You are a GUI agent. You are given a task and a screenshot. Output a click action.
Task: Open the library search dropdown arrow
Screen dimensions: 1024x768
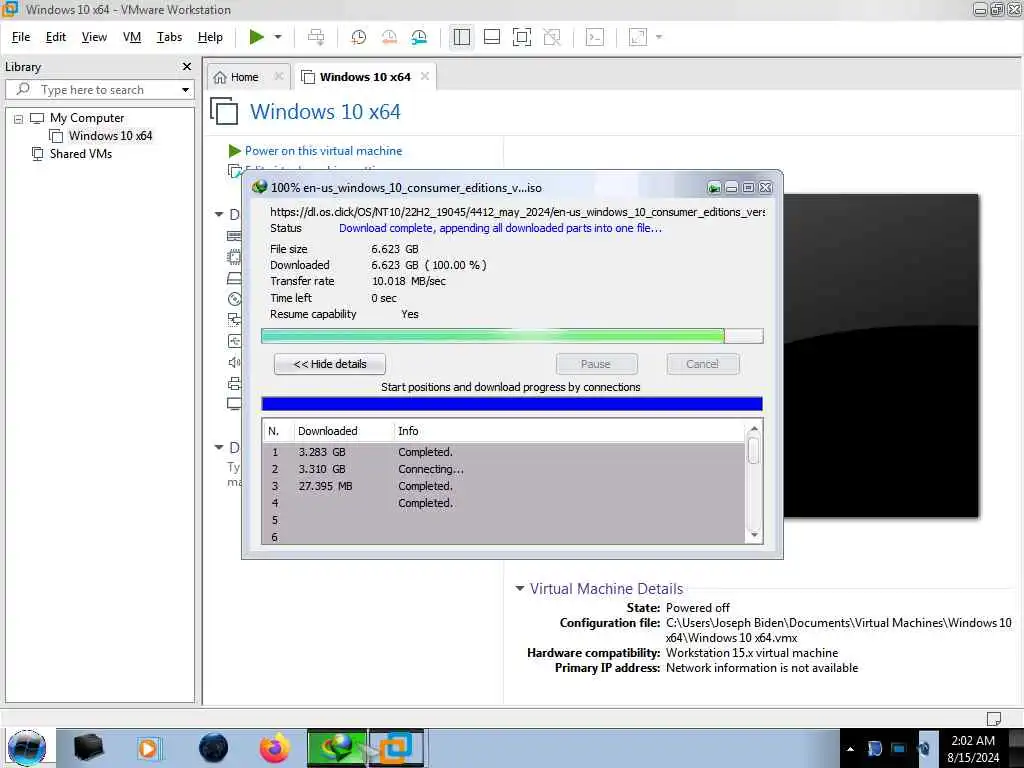(x=185, y=89)
